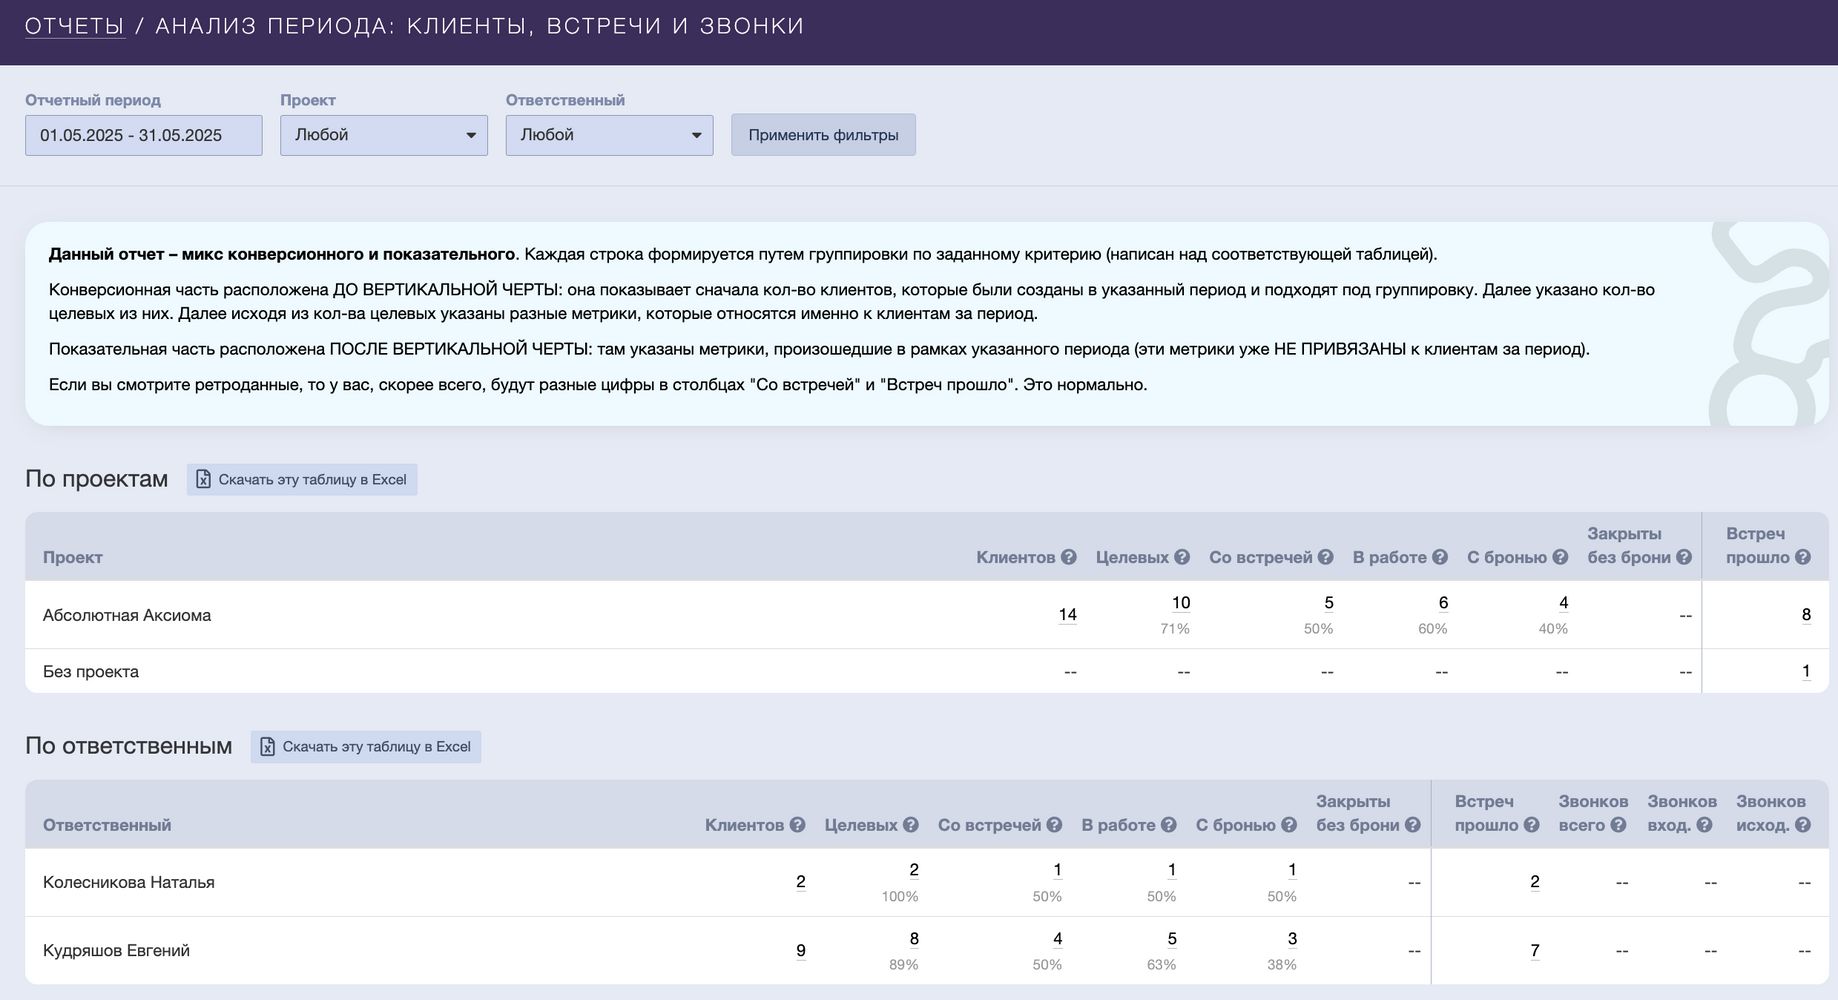Click the По проектам section heading

(97, 479)
